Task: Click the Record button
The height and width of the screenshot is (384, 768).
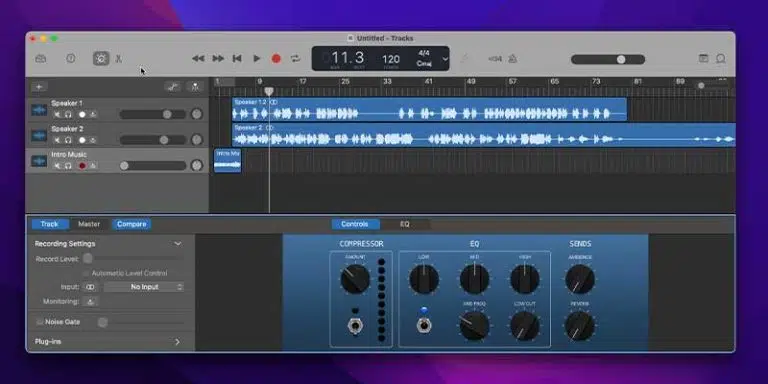Action: (276, 59)
